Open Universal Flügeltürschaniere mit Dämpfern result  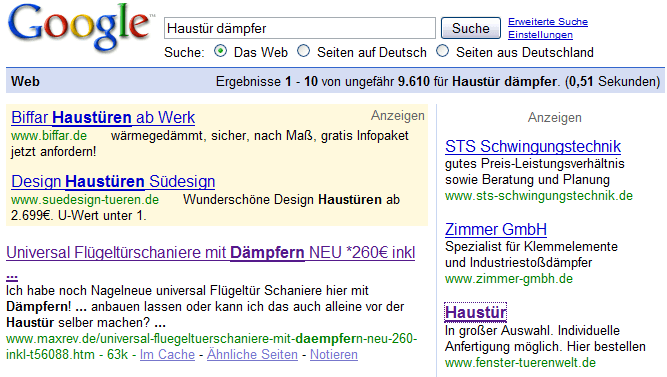pos(211,253)
